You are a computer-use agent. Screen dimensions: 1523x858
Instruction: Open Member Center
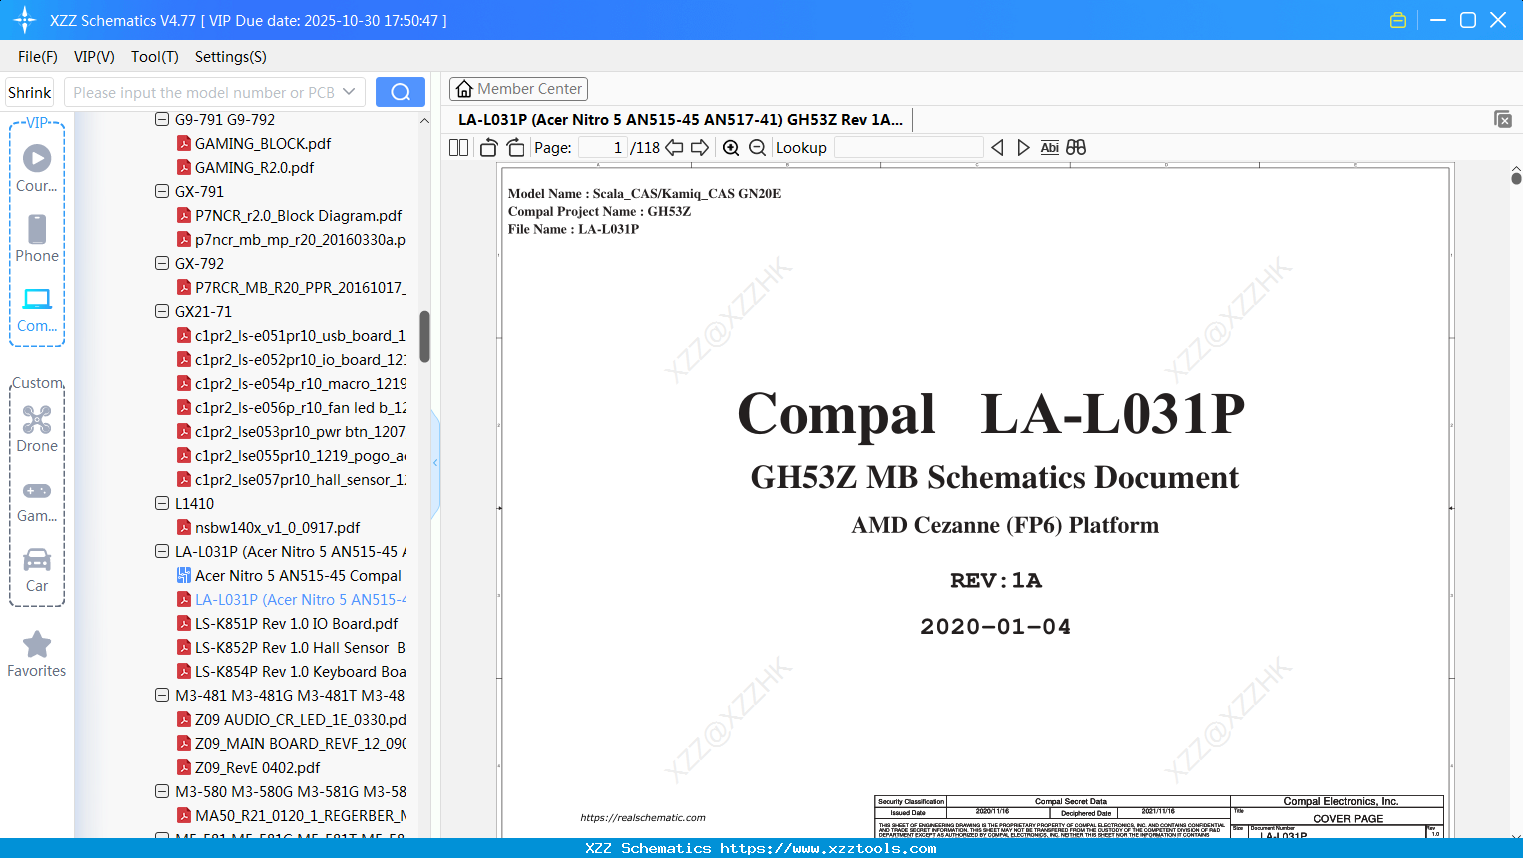click(x=518, y=89)
